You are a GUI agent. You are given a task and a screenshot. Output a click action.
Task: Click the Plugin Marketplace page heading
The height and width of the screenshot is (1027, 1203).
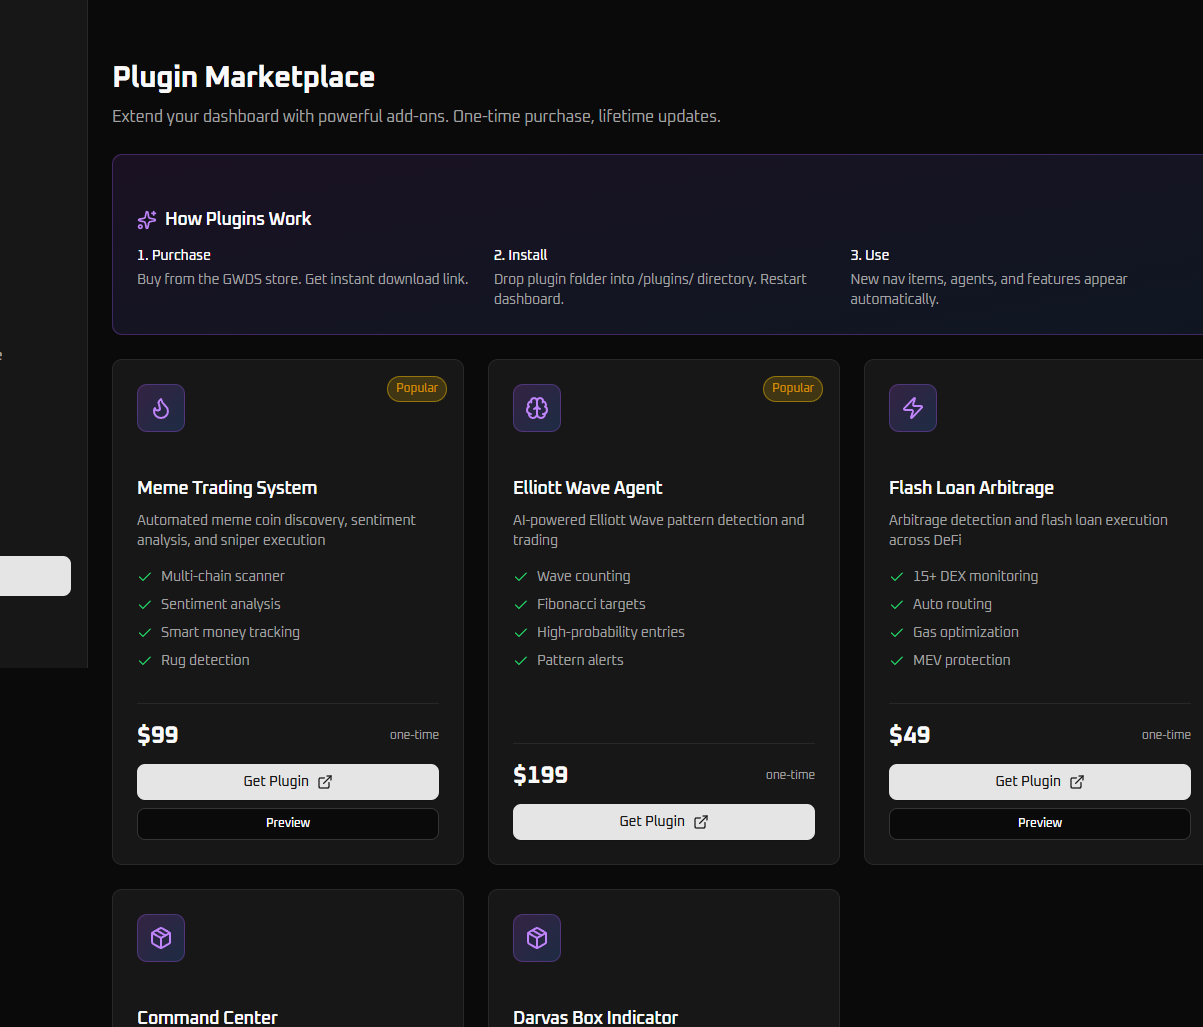pos(244,77)
